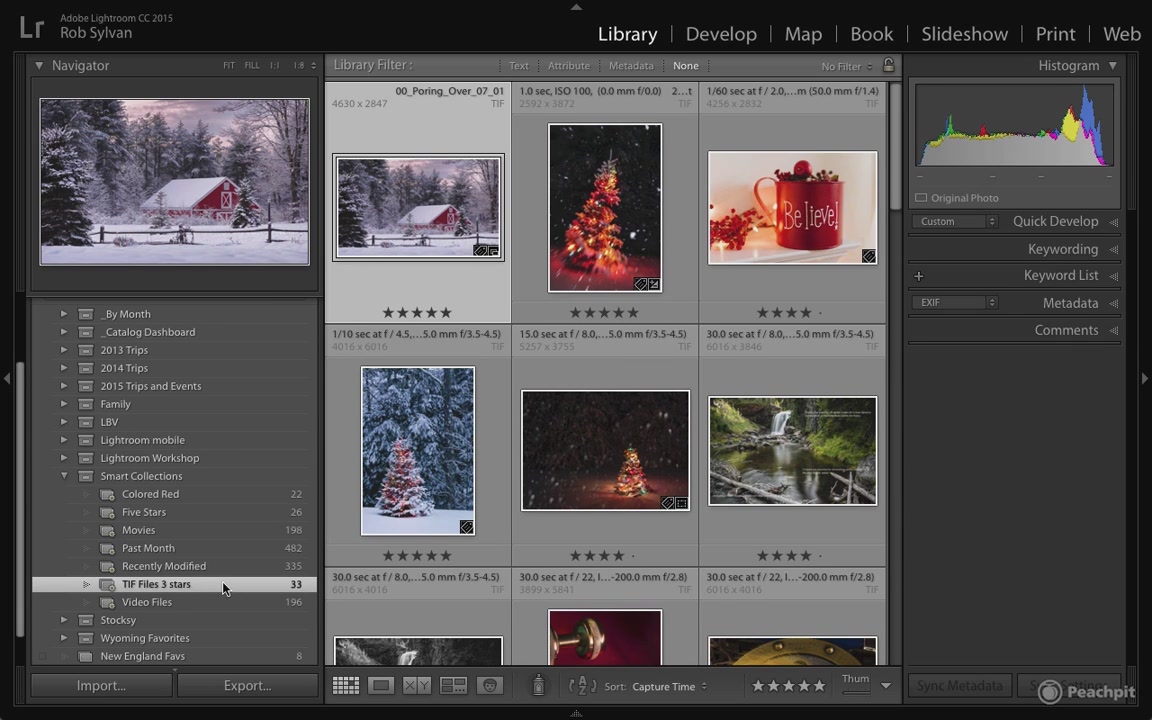Viewport: 1152px width, 720px height.
Task: Add keyword with the plus icon
Action: click(x=918, y=276)
